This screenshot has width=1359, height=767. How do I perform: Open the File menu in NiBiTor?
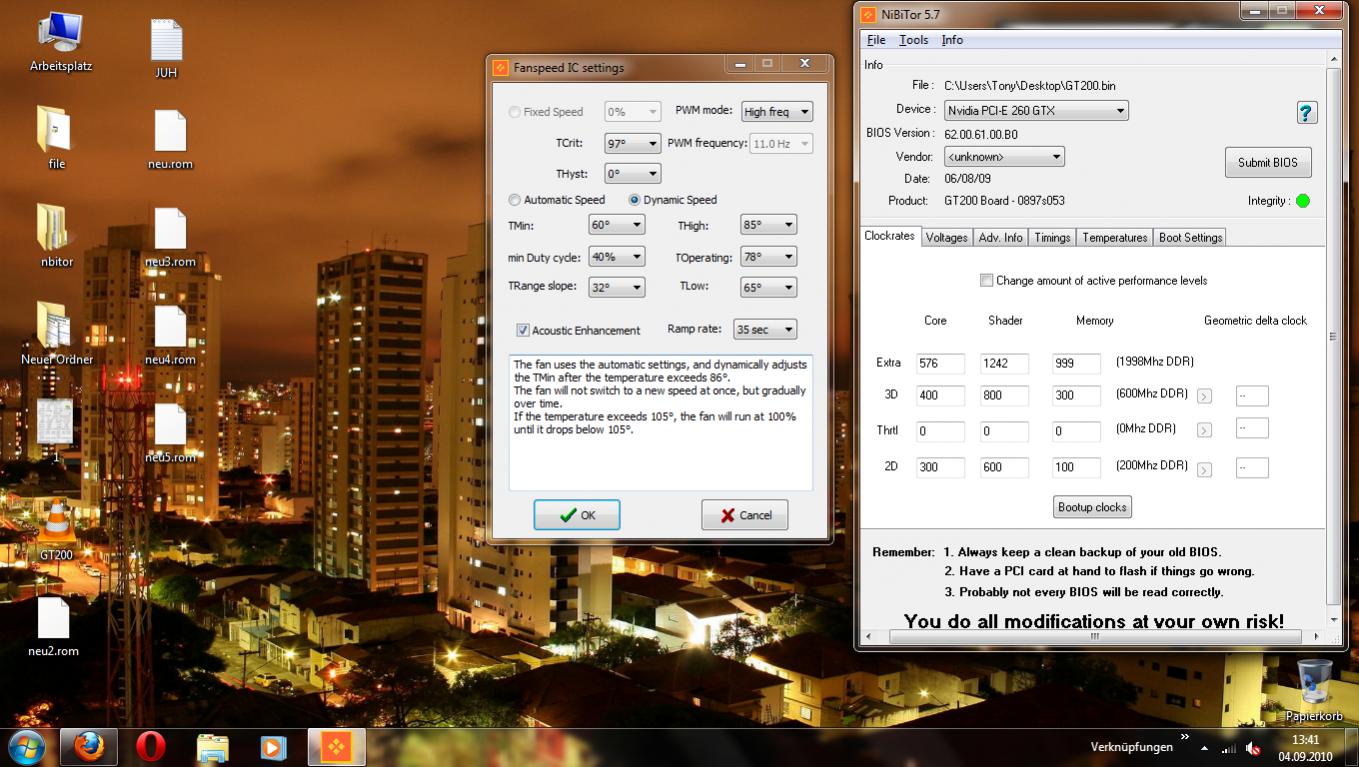[876, 40]
